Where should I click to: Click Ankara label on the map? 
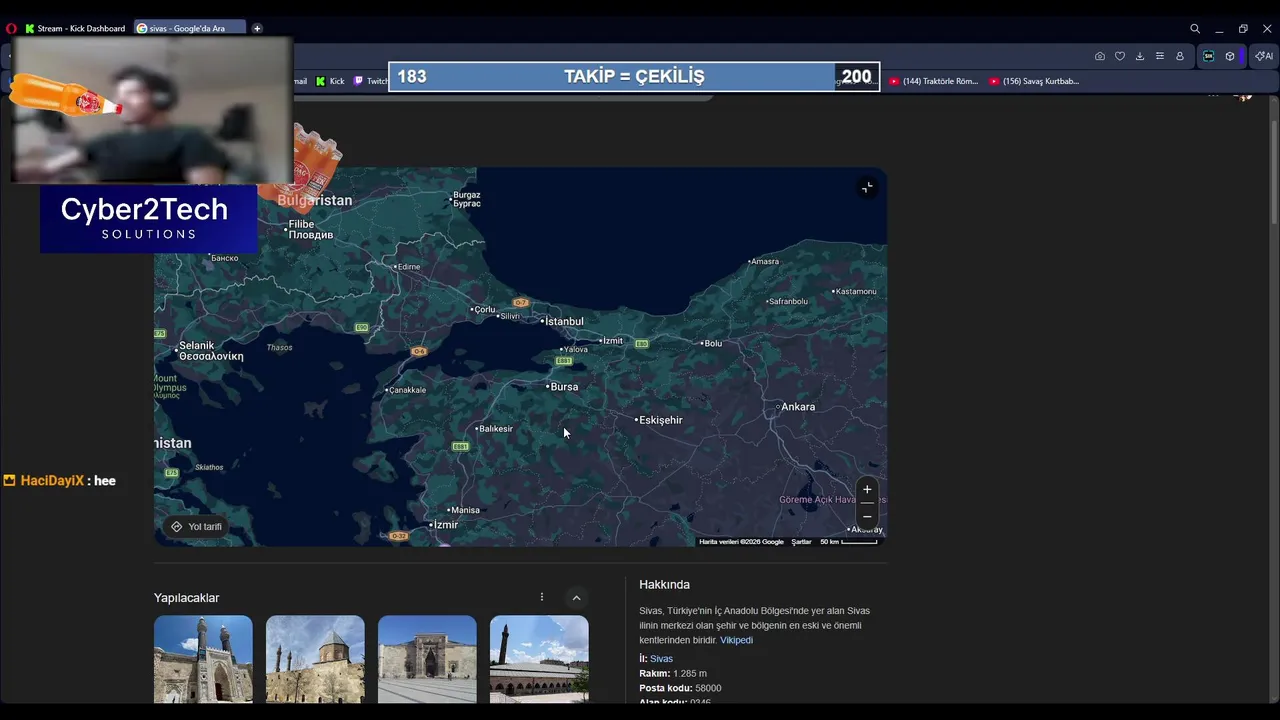tap(796, 407)
